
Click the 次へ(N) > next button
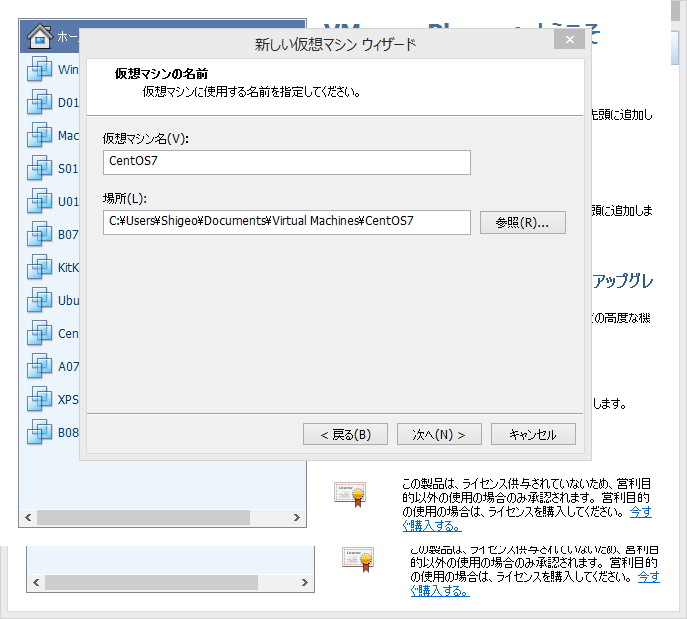coord(439,434)
